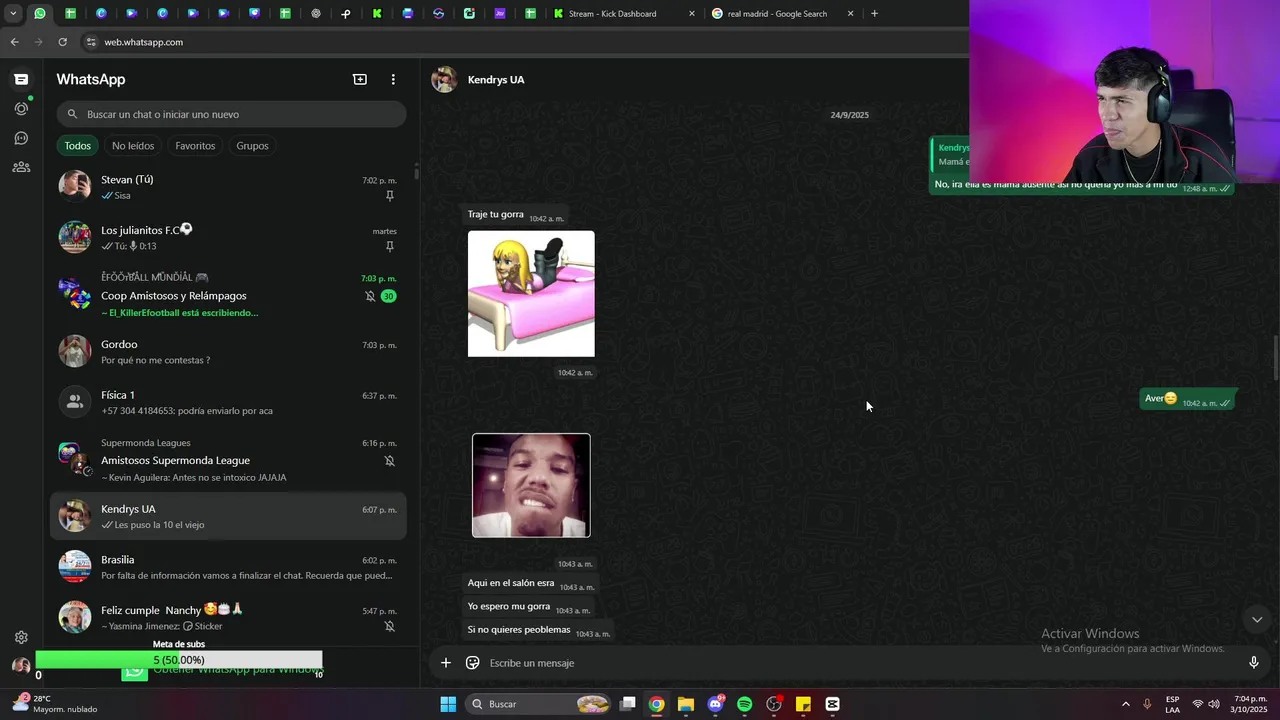Record a voice message with microphone icon
This screenshot has height=720, width=1280.
pos(1254,662)
